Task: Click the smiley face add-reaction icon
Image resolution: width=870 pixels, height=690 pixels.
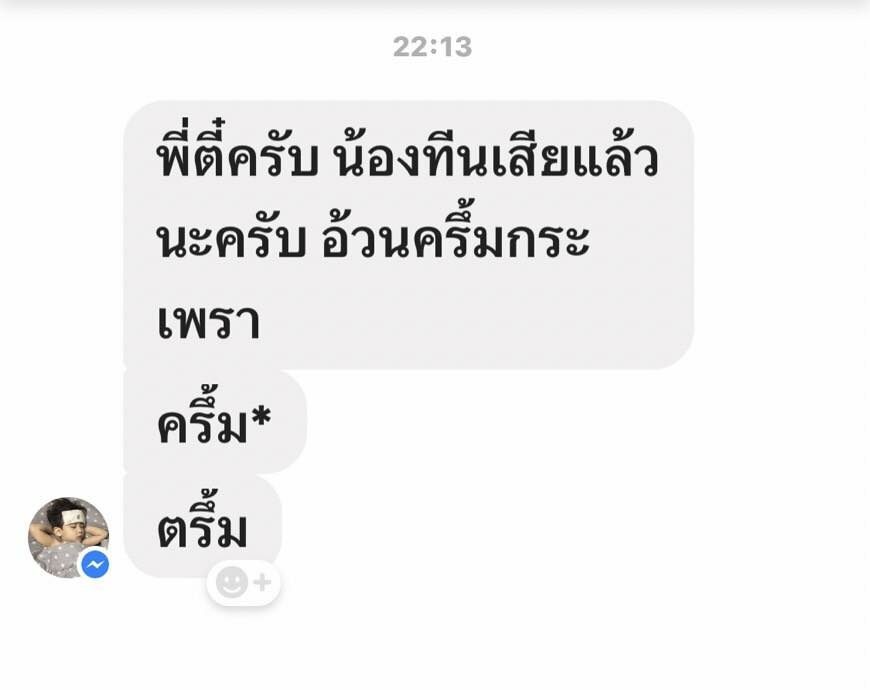Action: [x=232, y=582]
